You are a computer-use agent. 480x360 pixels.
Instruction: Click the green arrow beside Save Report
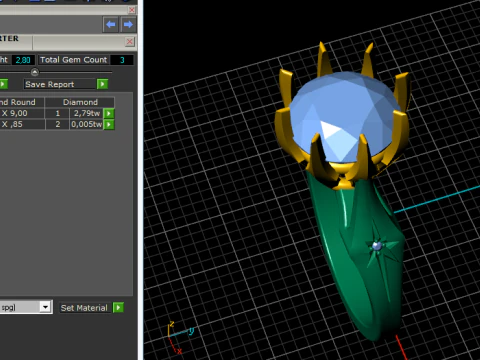[x=102, y=84]
